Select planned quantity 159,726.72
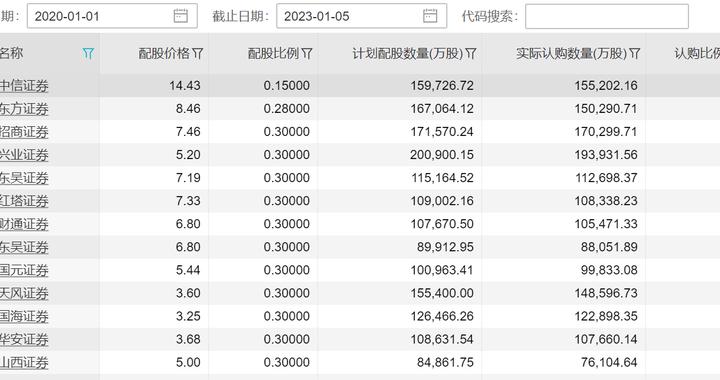This screenshot has height=380, width=720. [442, 85]
